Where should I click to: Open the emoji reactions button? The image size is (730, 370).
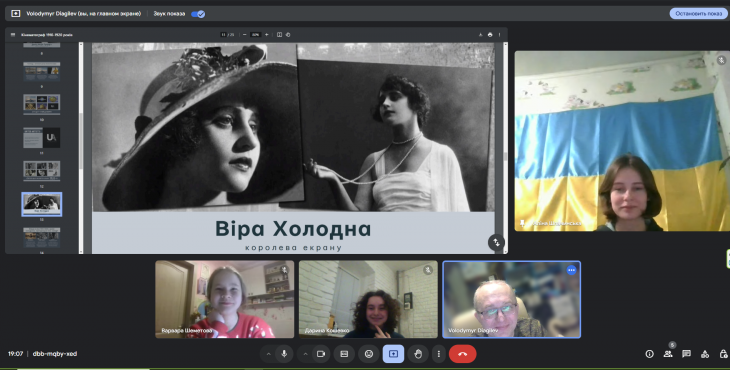[369, 354]
